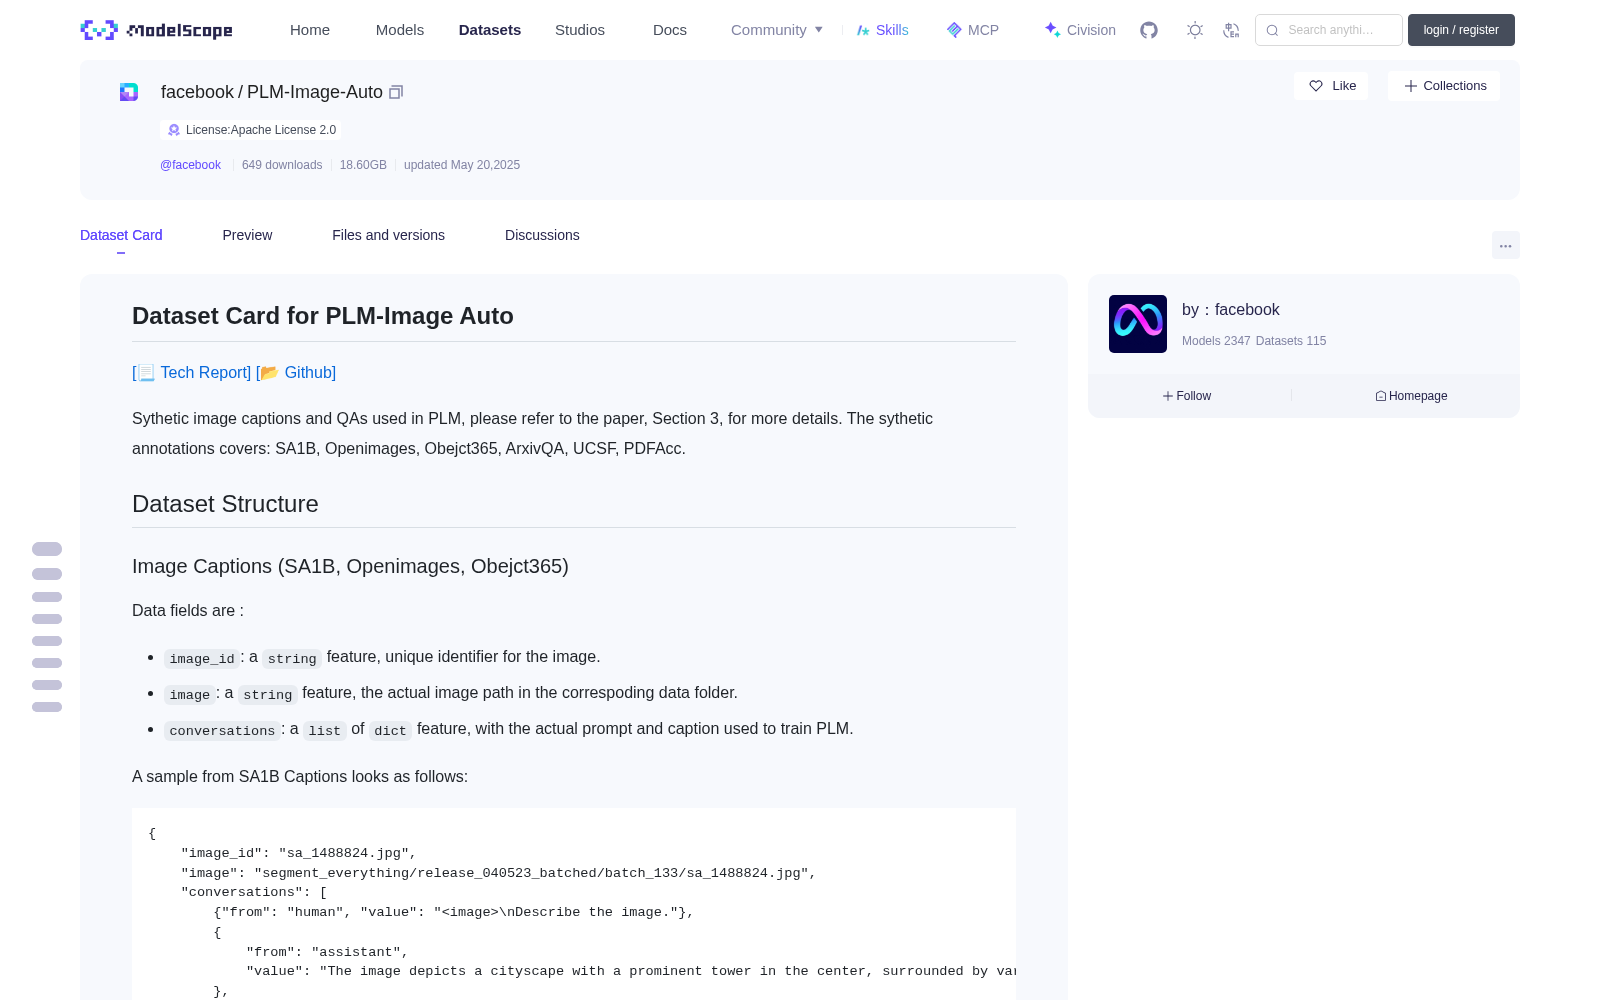Open the Preview tab
1600x1000 pixels.
click(247, 235)
